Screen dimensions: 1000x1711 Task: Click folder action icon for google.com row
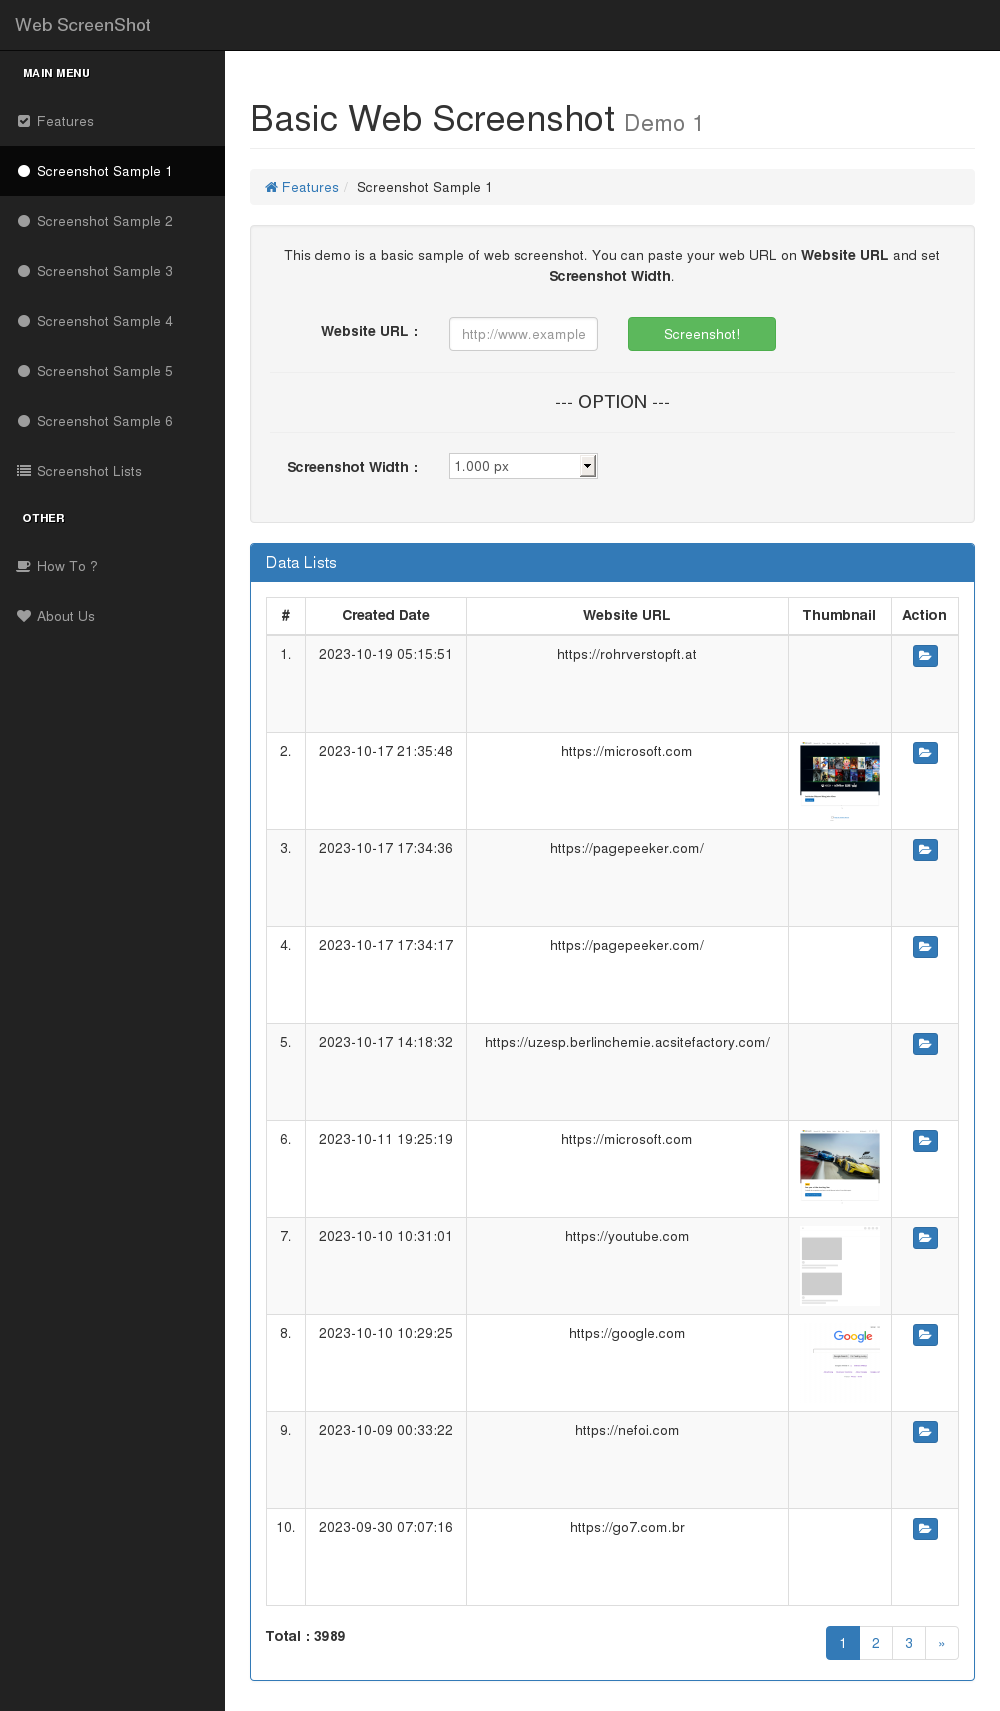coord(925,1335)
